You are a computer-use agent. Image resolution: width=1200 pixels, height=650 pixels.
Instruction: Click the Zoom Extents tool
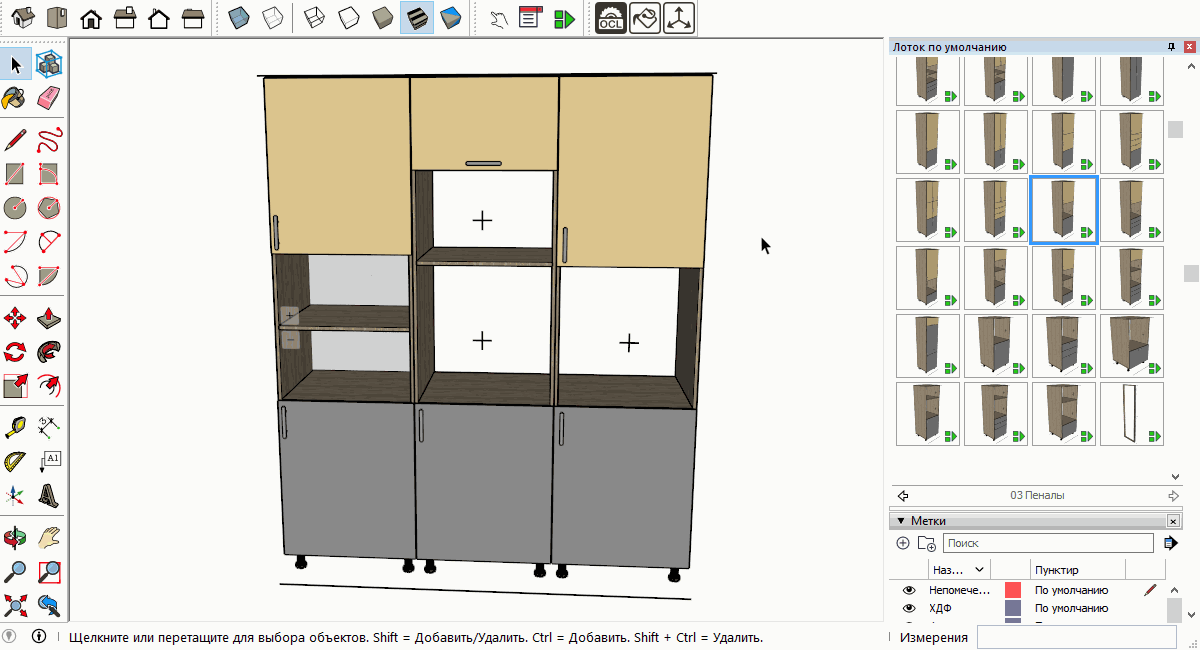tap(15, 605)
